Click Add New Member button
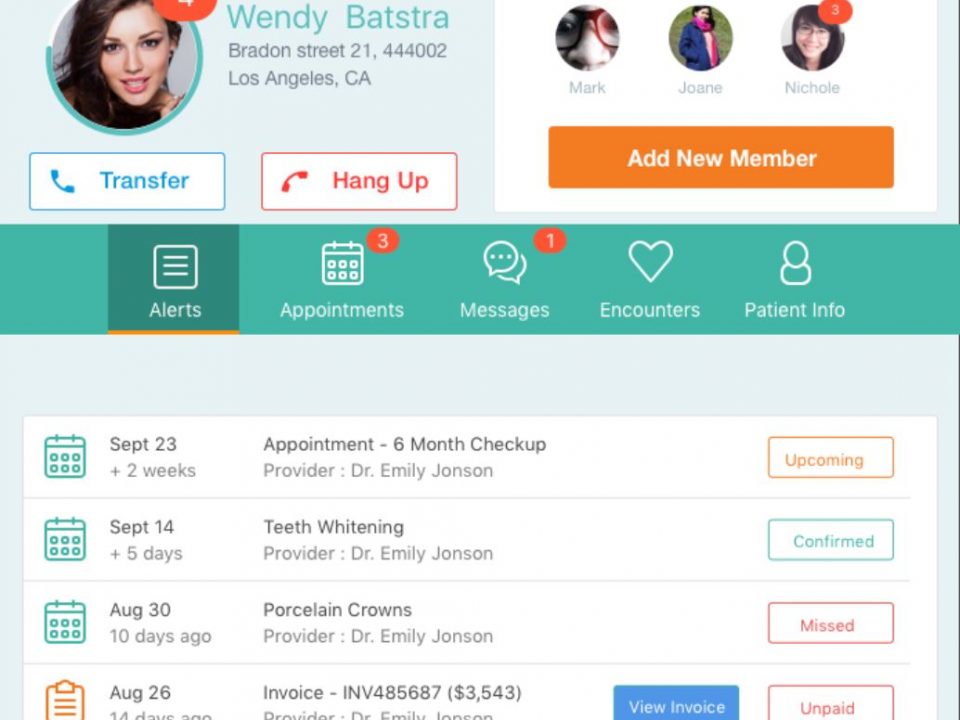 721,157
